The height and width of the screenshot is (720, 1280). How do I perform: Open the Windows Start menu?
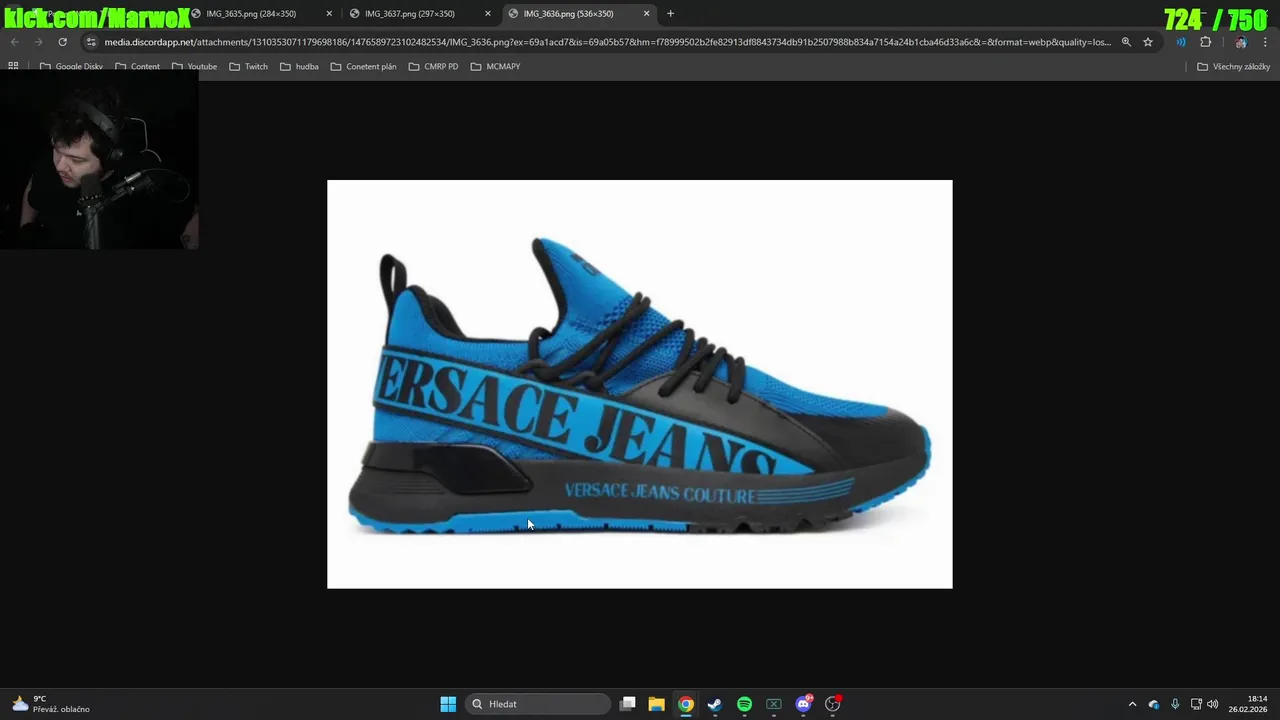click(x=448, y=704)
